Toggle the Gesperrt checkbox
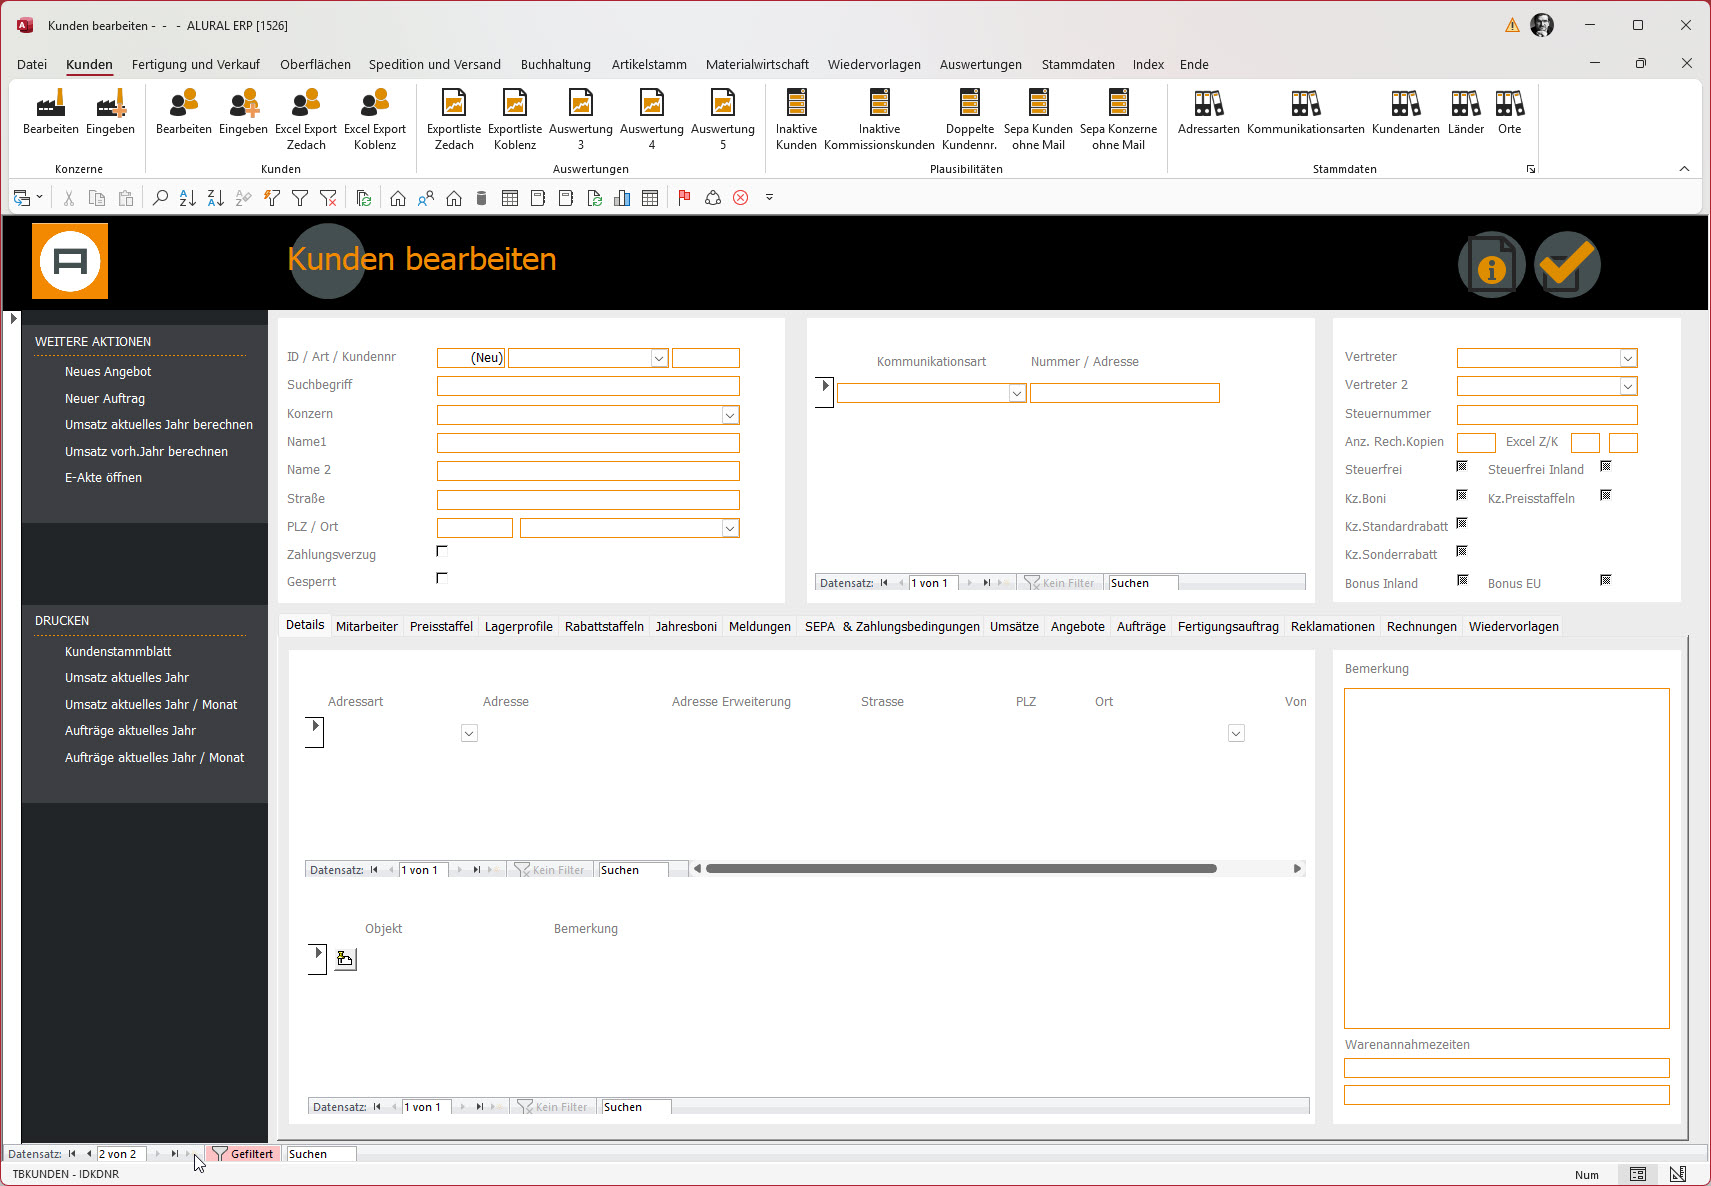Screen dimensions: 1711x1186 (x=442, y=578)
